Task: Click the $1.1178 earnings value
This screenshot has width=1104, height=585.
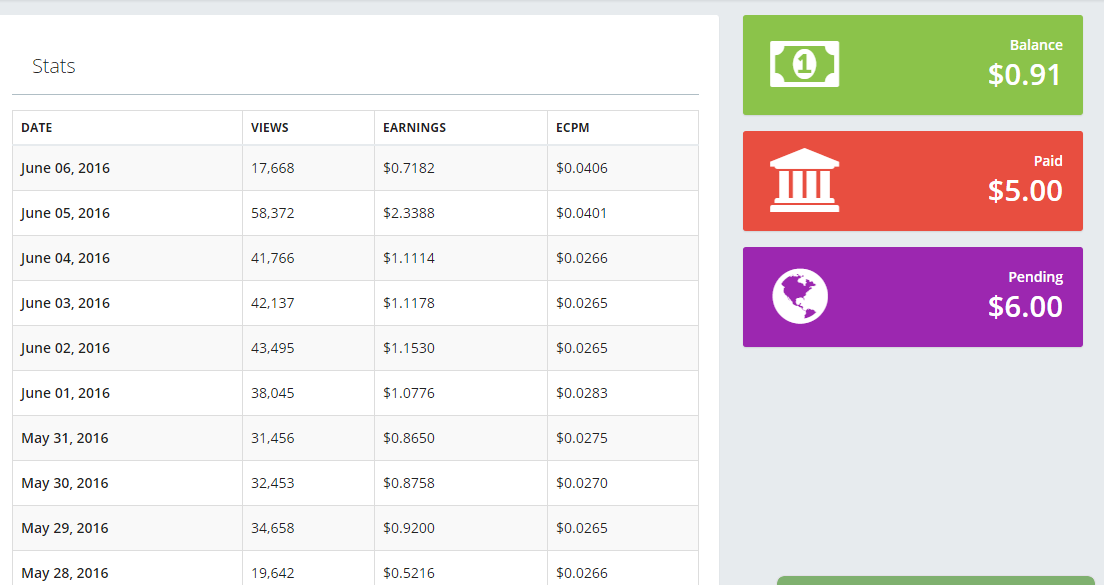Action: coord(409,303)
